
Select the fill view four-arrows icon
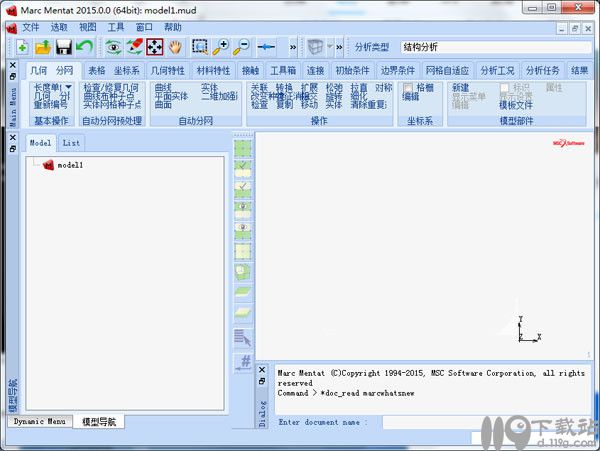point(155,47)
